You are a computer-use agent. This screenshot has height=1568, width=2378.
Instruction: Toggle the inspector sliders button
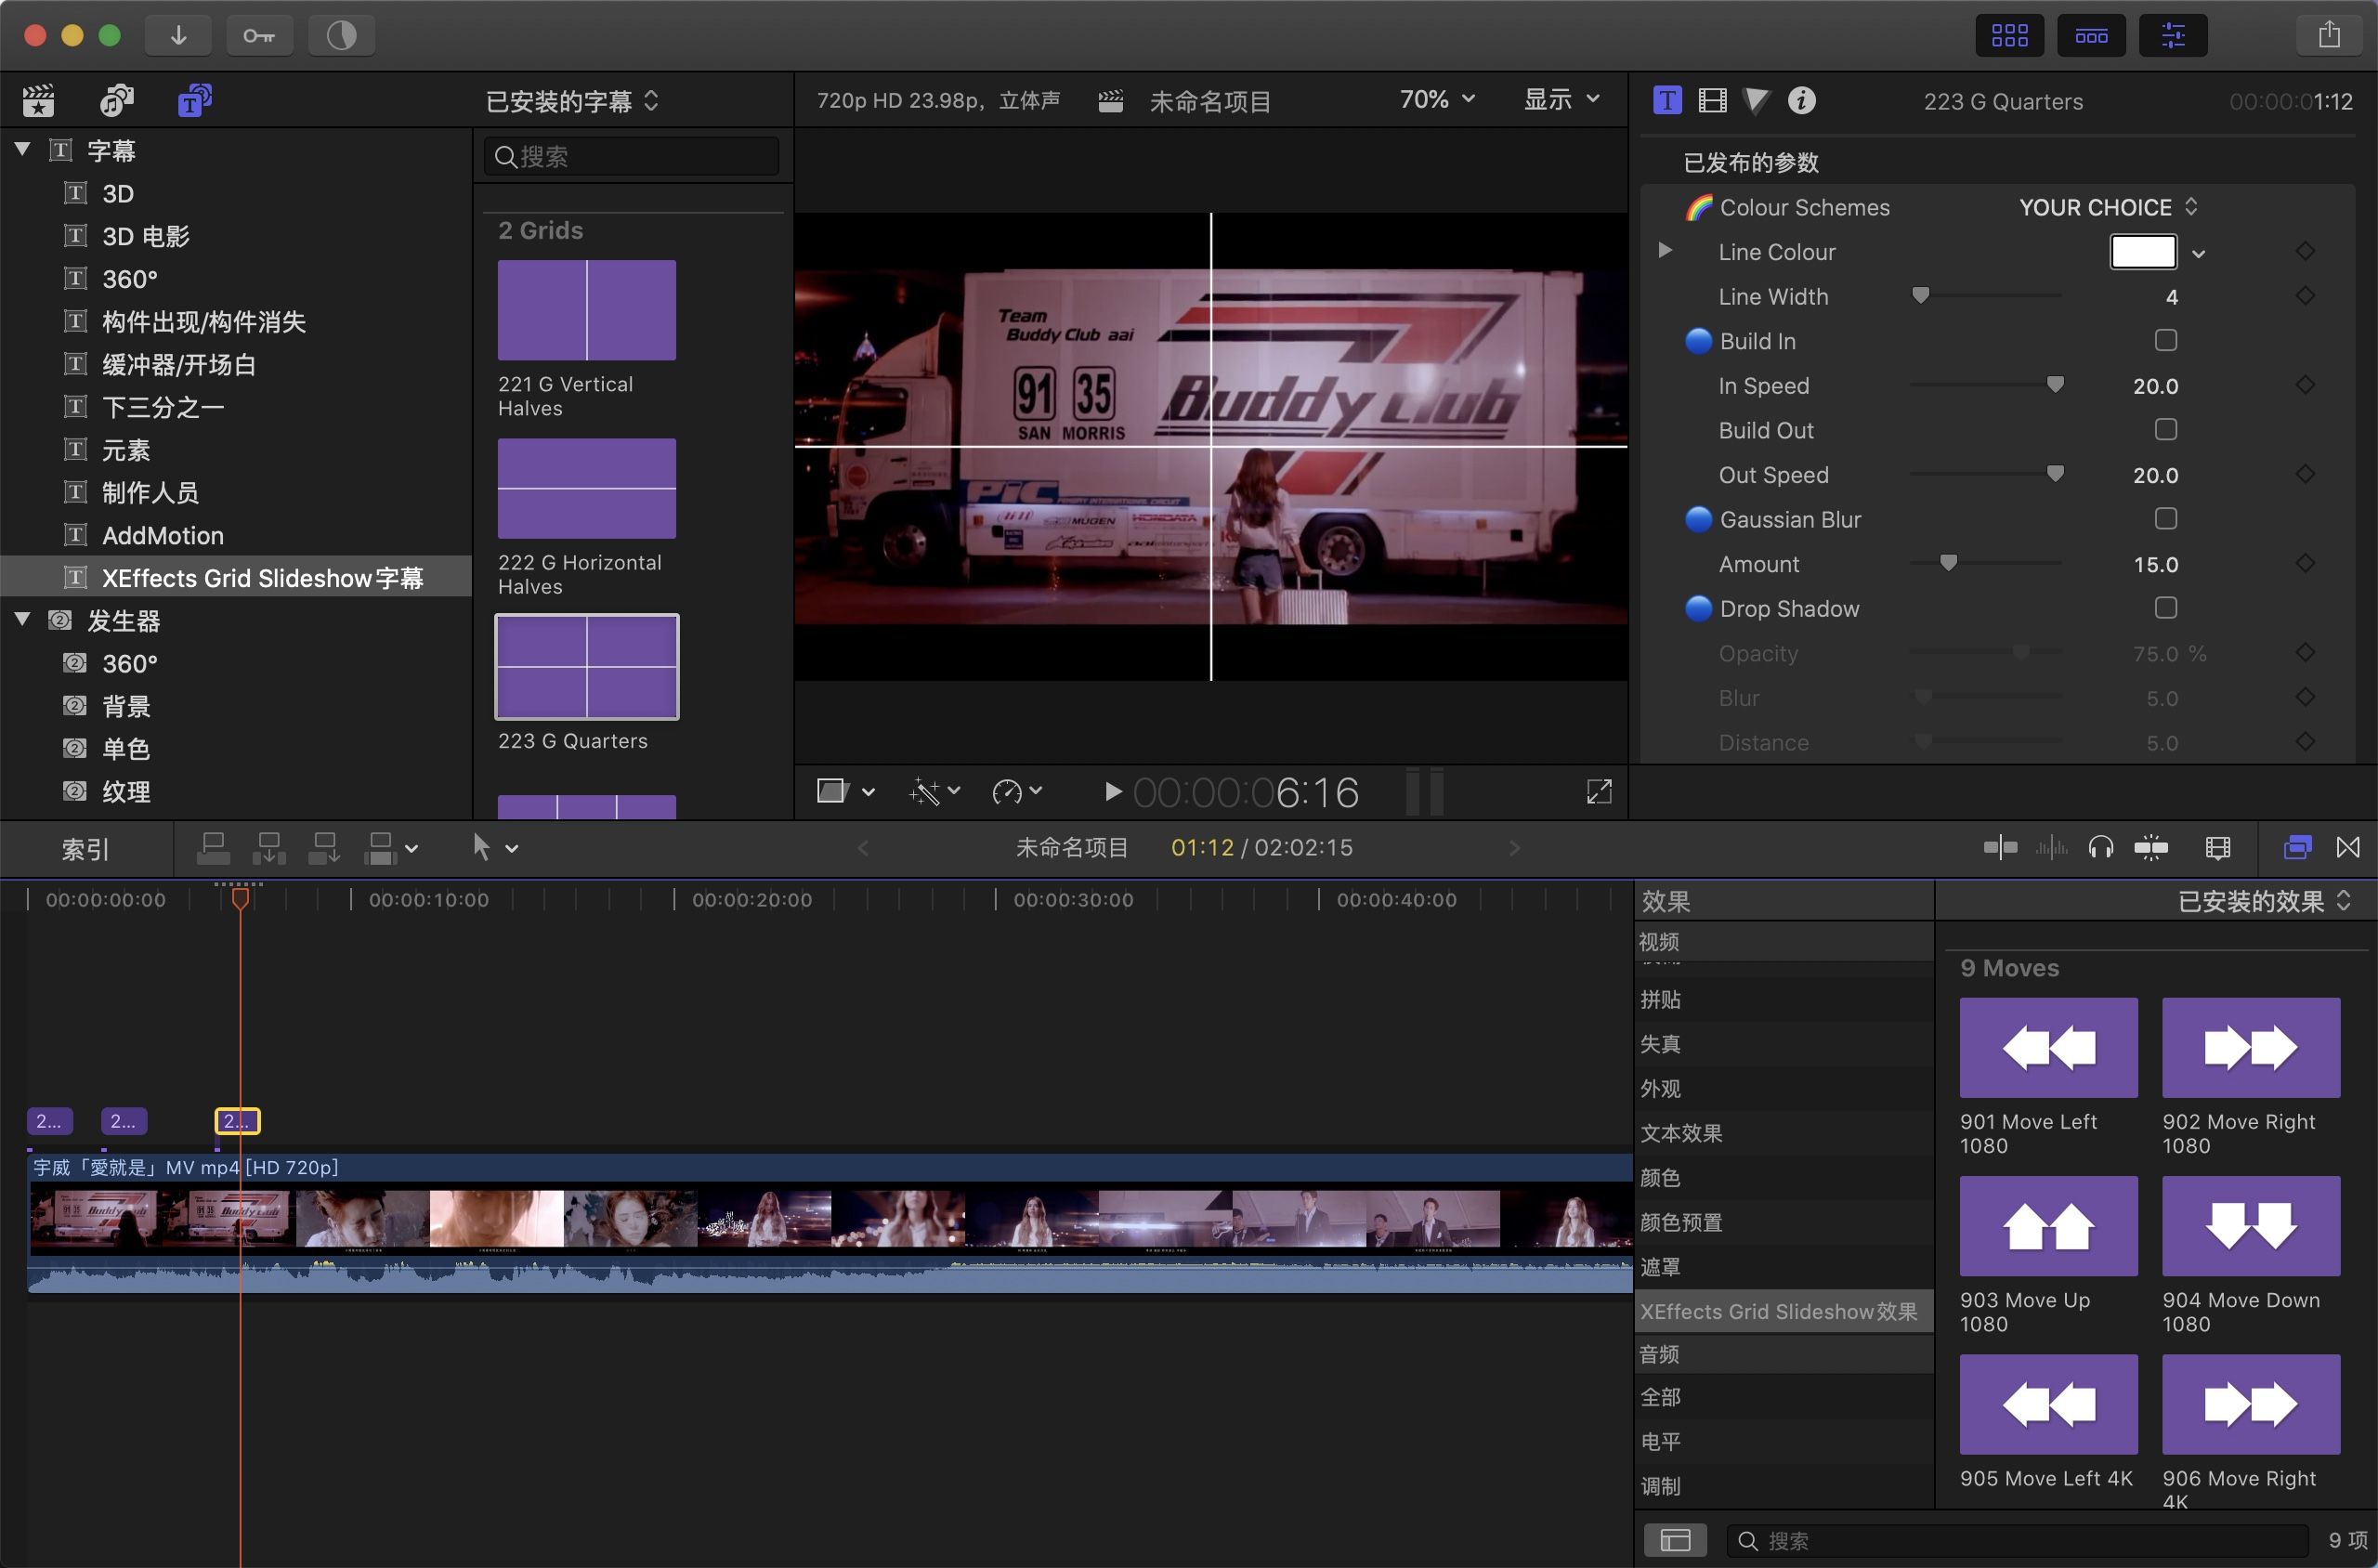coord(2173,36)
